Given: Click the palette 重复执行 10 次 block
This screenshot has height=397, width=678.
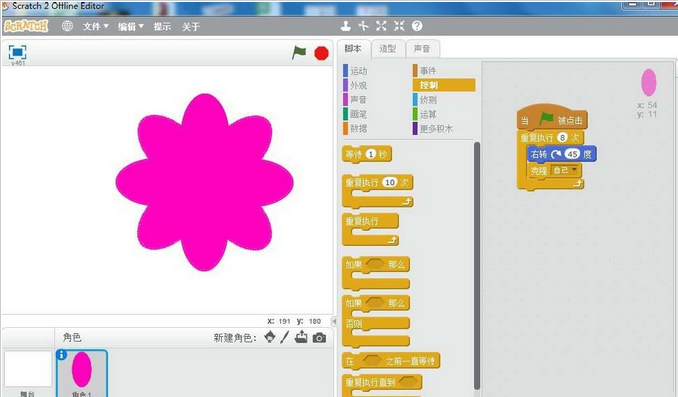Looking at the screenshot, I should (x=377, y=190).
